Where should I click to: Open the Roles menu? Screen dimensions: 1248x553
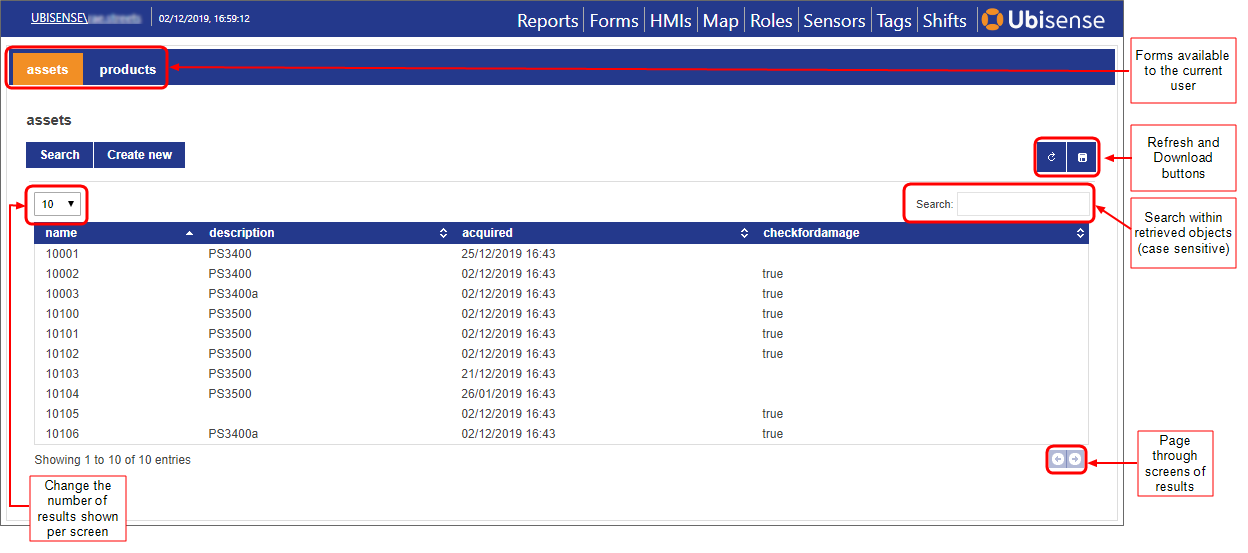pos(771,20)
